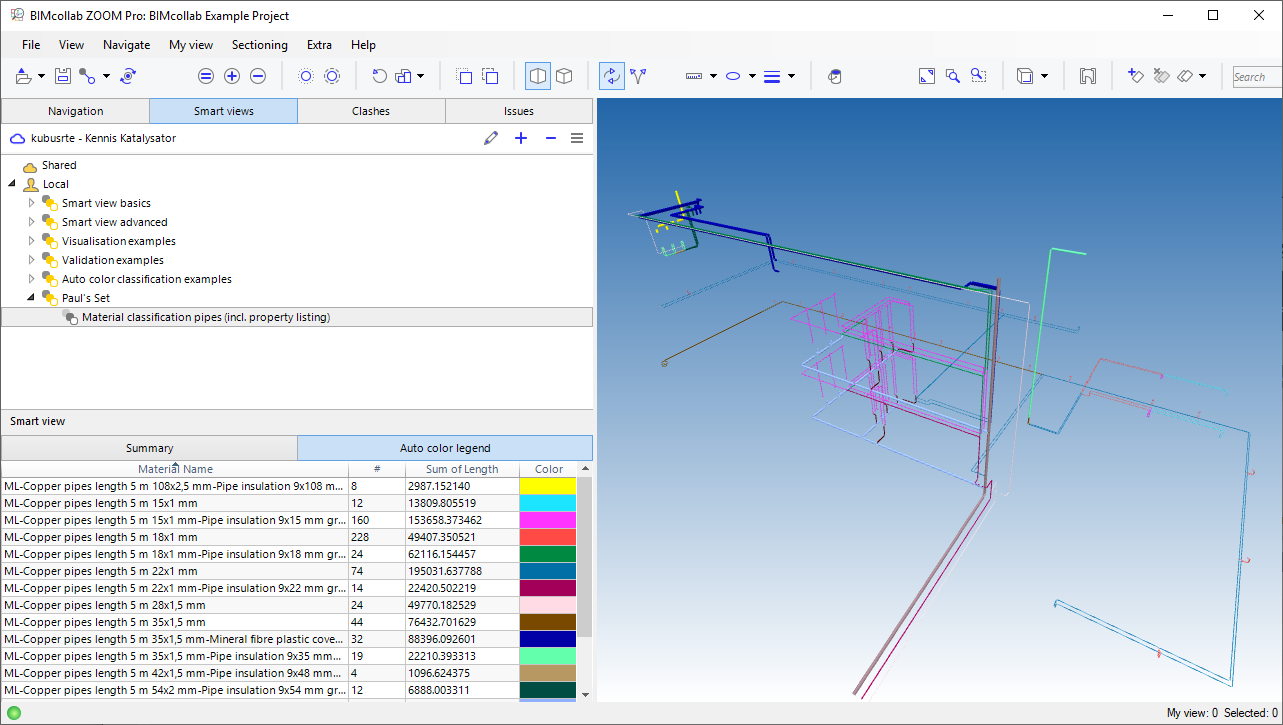Toggle the orthographic cube view
1283x725 pixels.
coord(564,76)
